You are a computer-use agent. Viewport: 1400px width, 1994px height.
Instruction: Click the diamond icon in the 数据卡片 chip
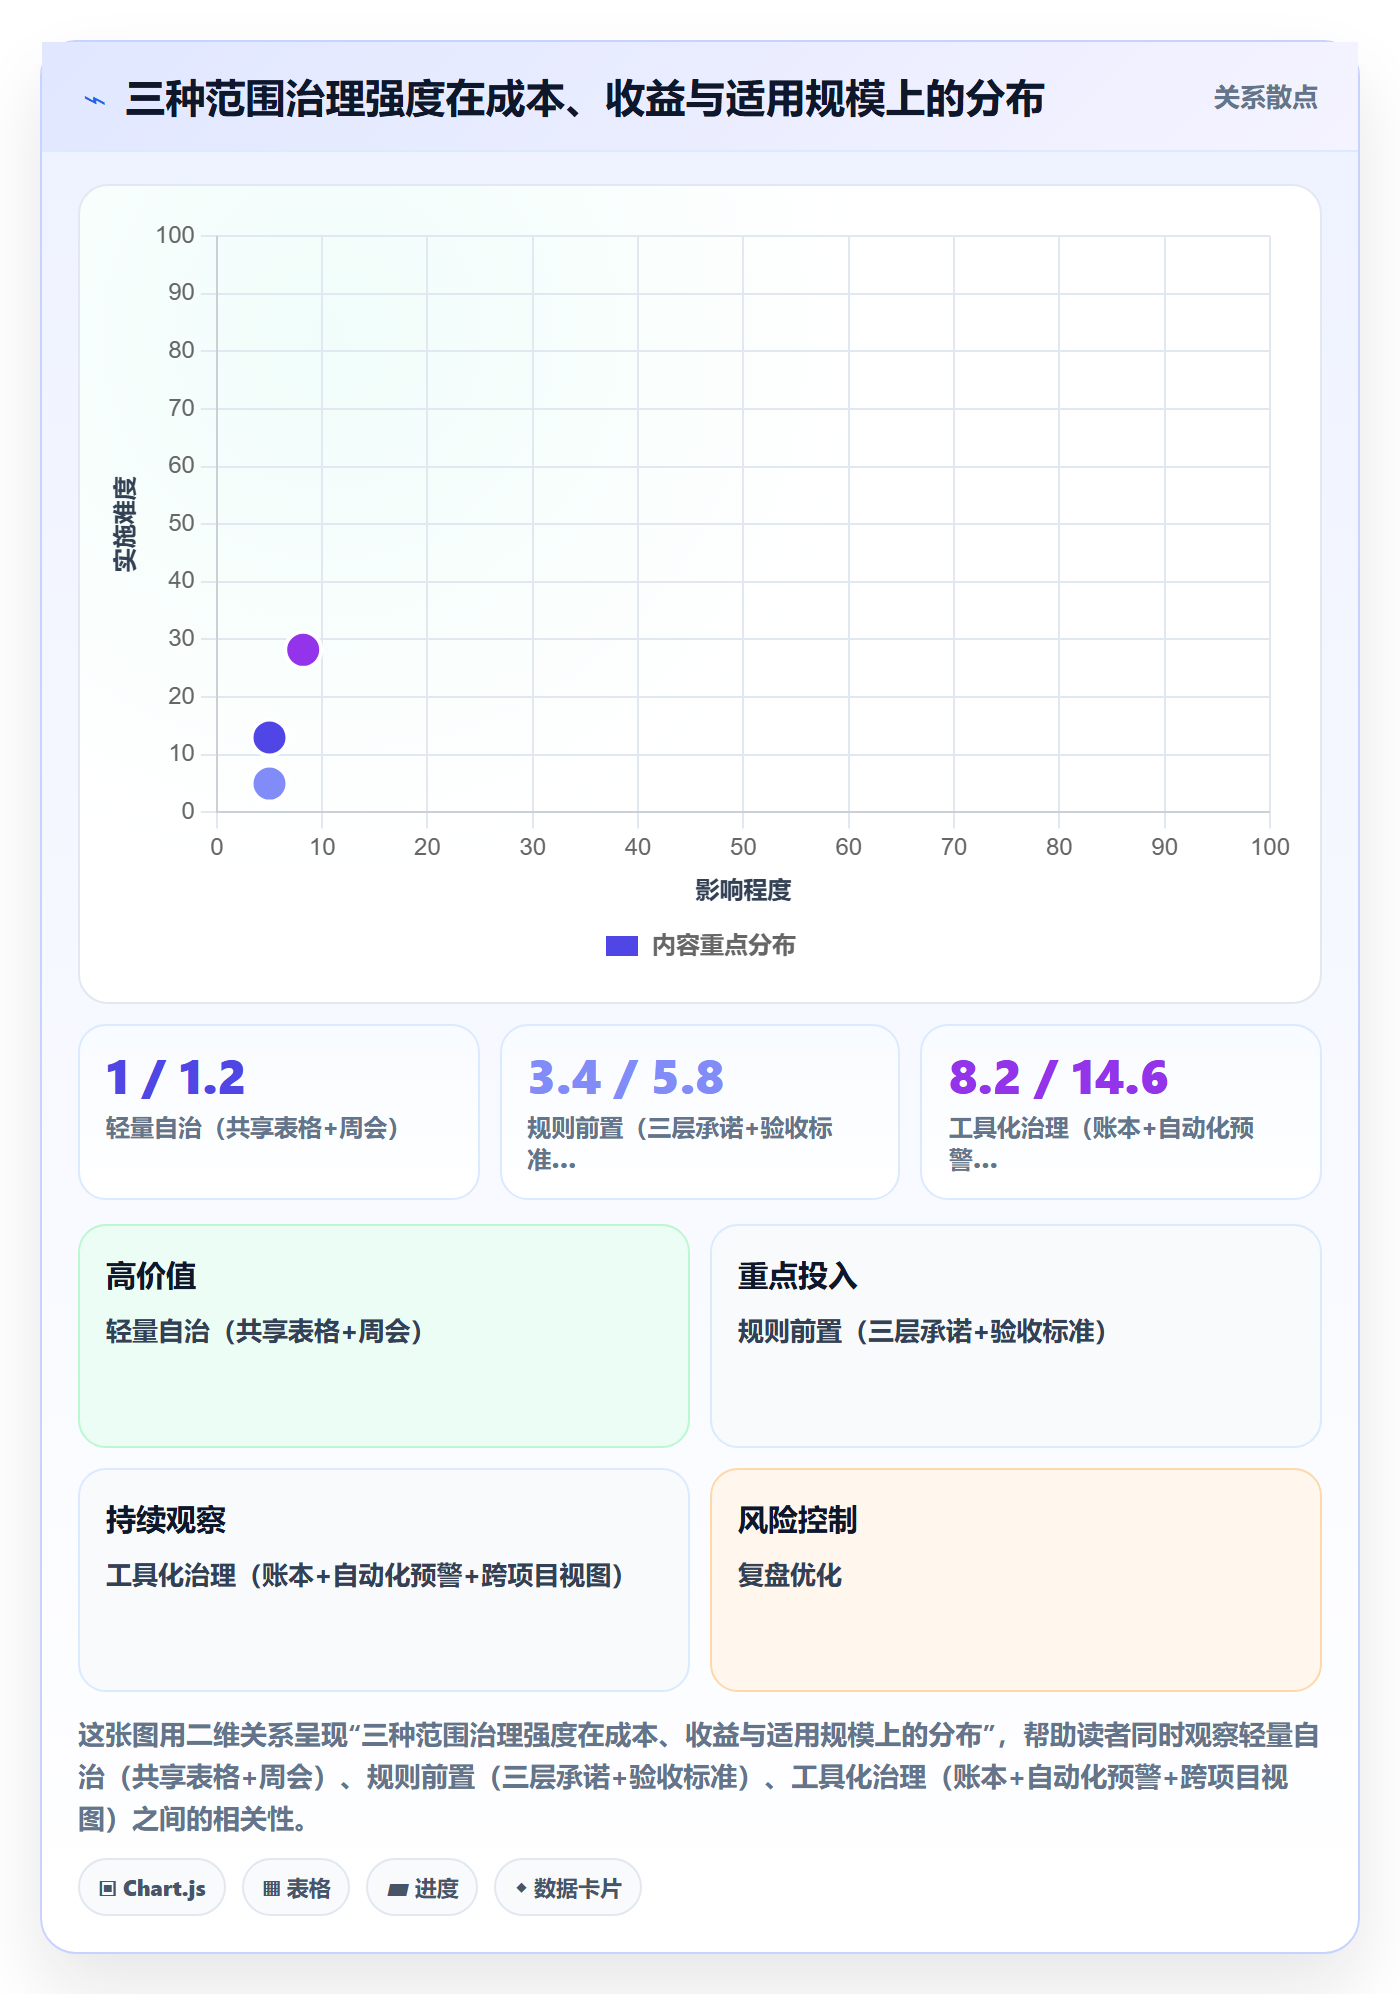click(x=521, y=1888)
